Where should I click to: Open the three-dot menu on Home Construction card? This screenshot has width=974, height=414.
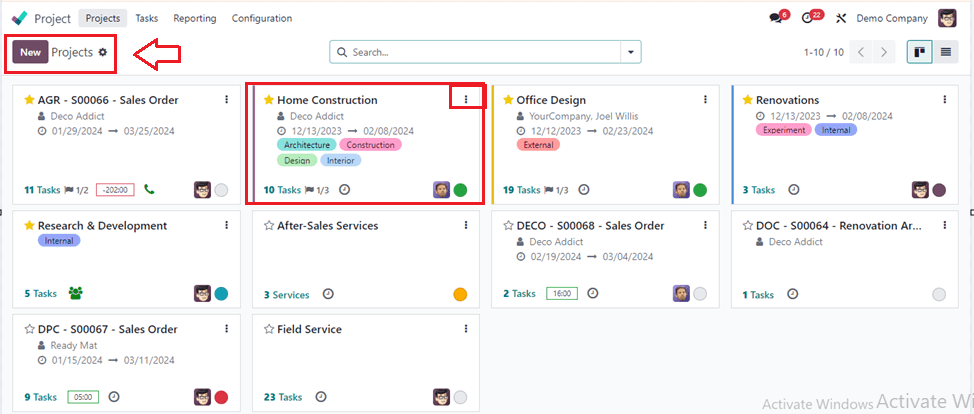click(x=466, y=99)
